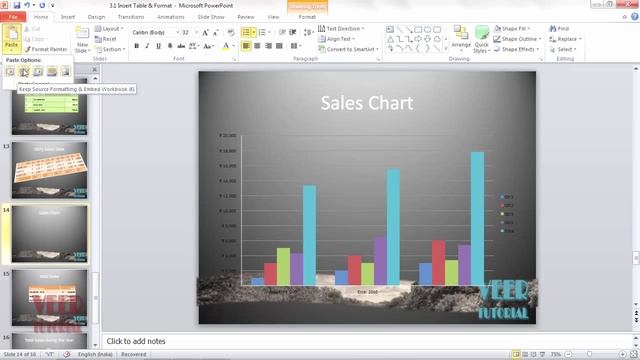The height and width of the screenshot is (360, 640).
Task: Click the Replace button
Action: 565,39
